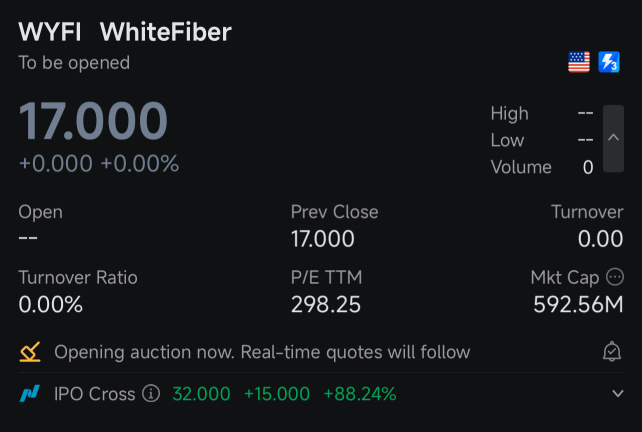
Task: Open the Mkt Cap more-info circle icon
Action: [x=615, y=277]
